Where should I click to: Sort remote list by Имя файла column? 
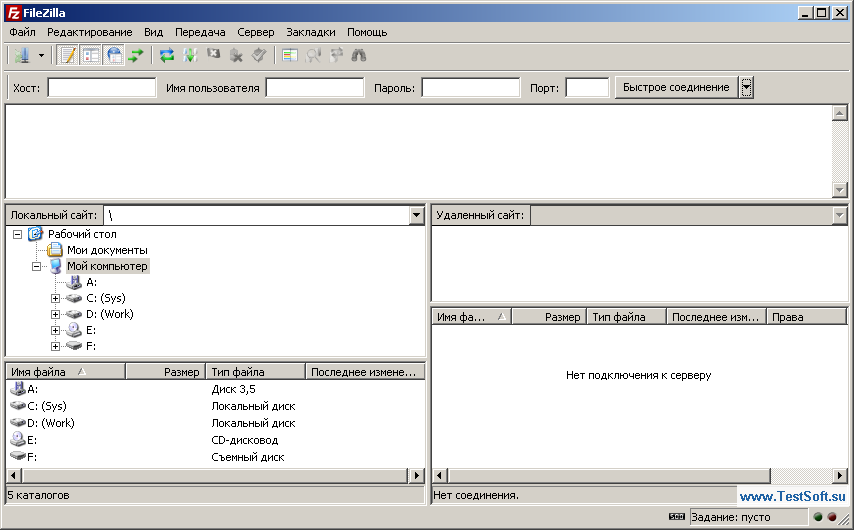tap(472, 316)
